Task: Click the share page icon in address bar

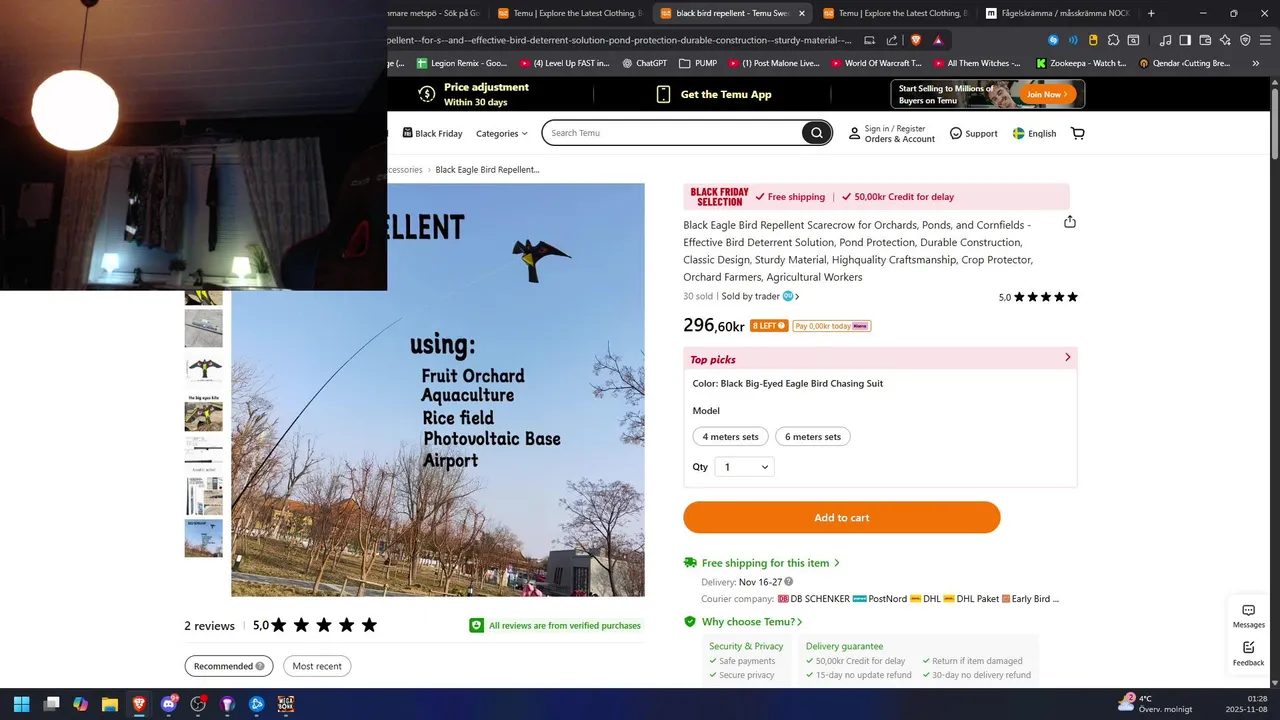Action: coord(892,40)
